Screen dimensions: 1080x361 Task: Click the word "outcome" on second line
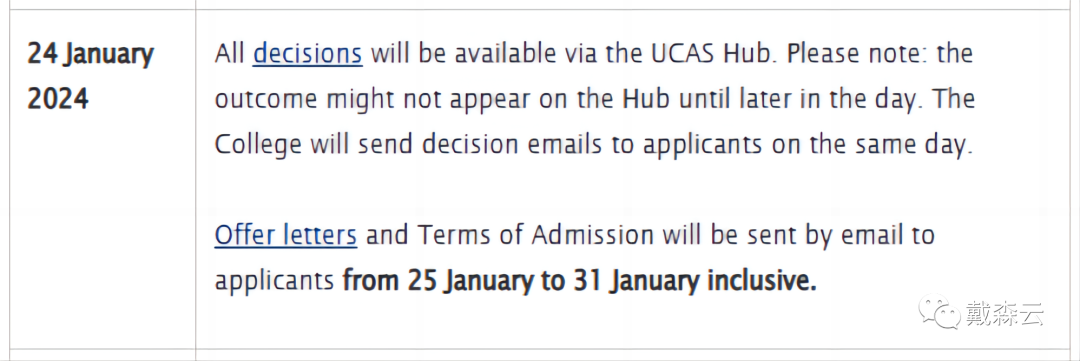tap(265, 100)
